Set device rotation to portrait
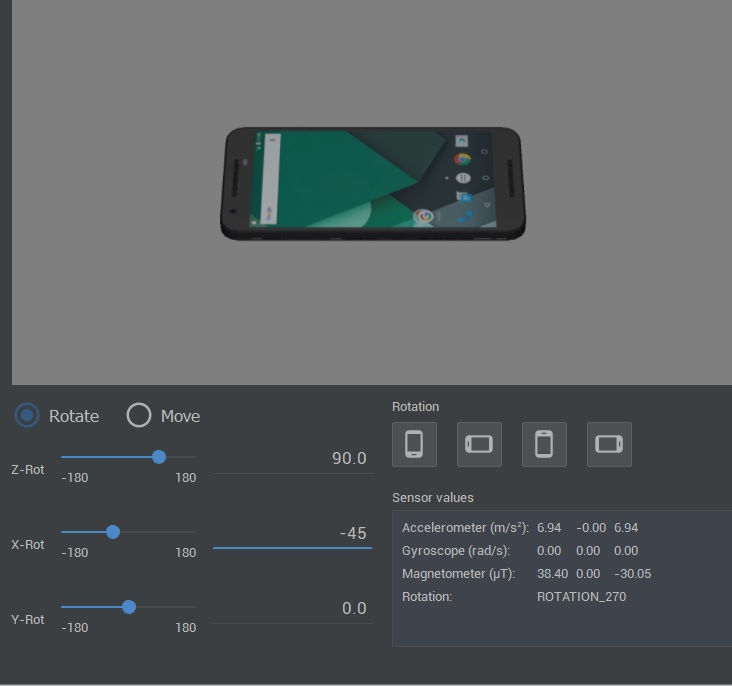 click(x=415, y=445)
